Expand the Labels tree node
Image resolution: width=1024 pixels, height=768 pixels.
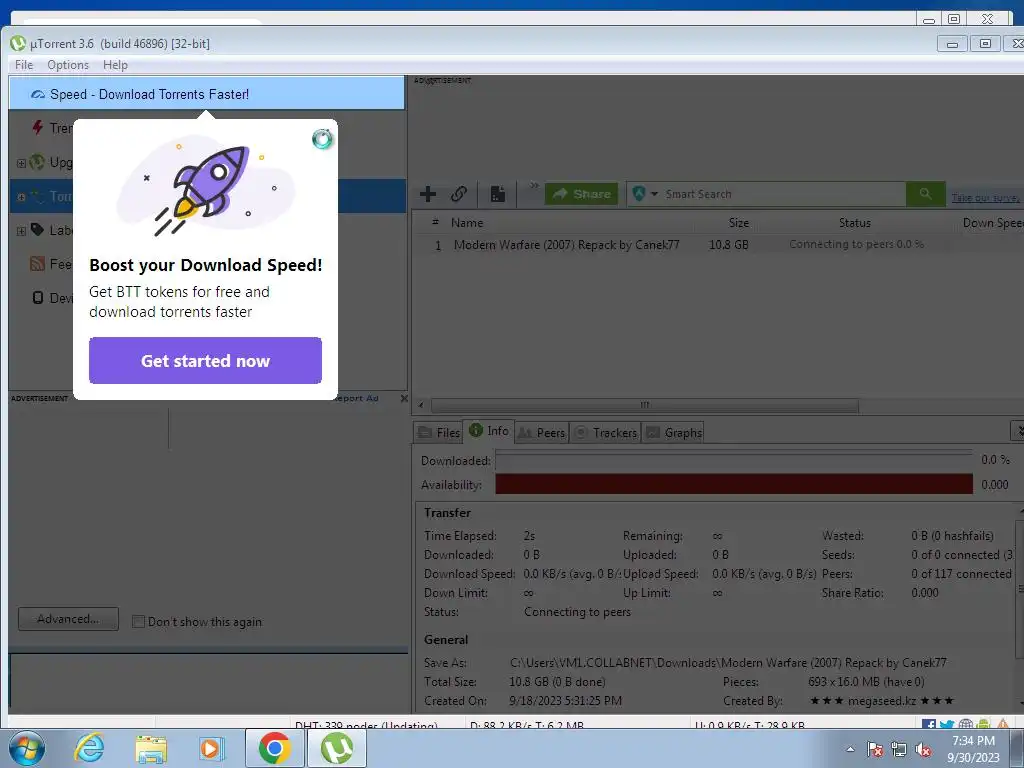(21, 231)
